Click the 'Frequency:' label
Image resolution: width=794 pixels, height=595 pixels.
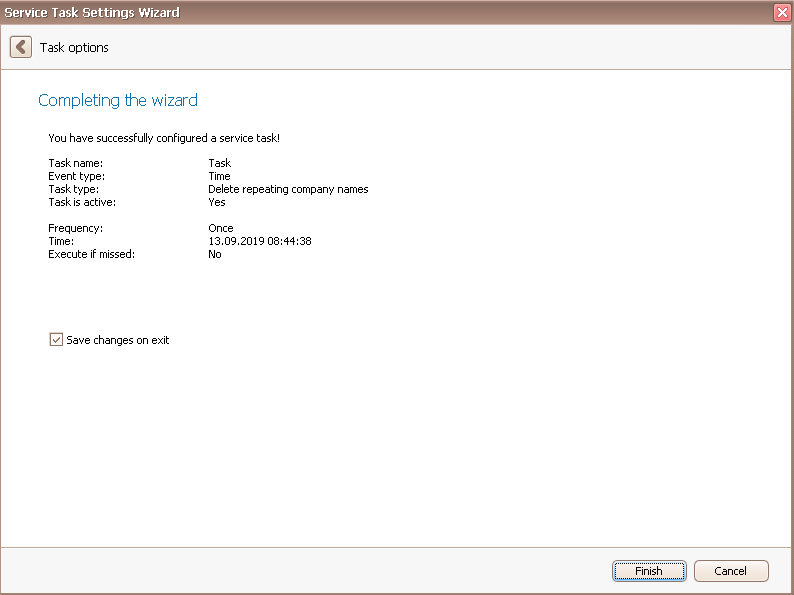point(75,228)
